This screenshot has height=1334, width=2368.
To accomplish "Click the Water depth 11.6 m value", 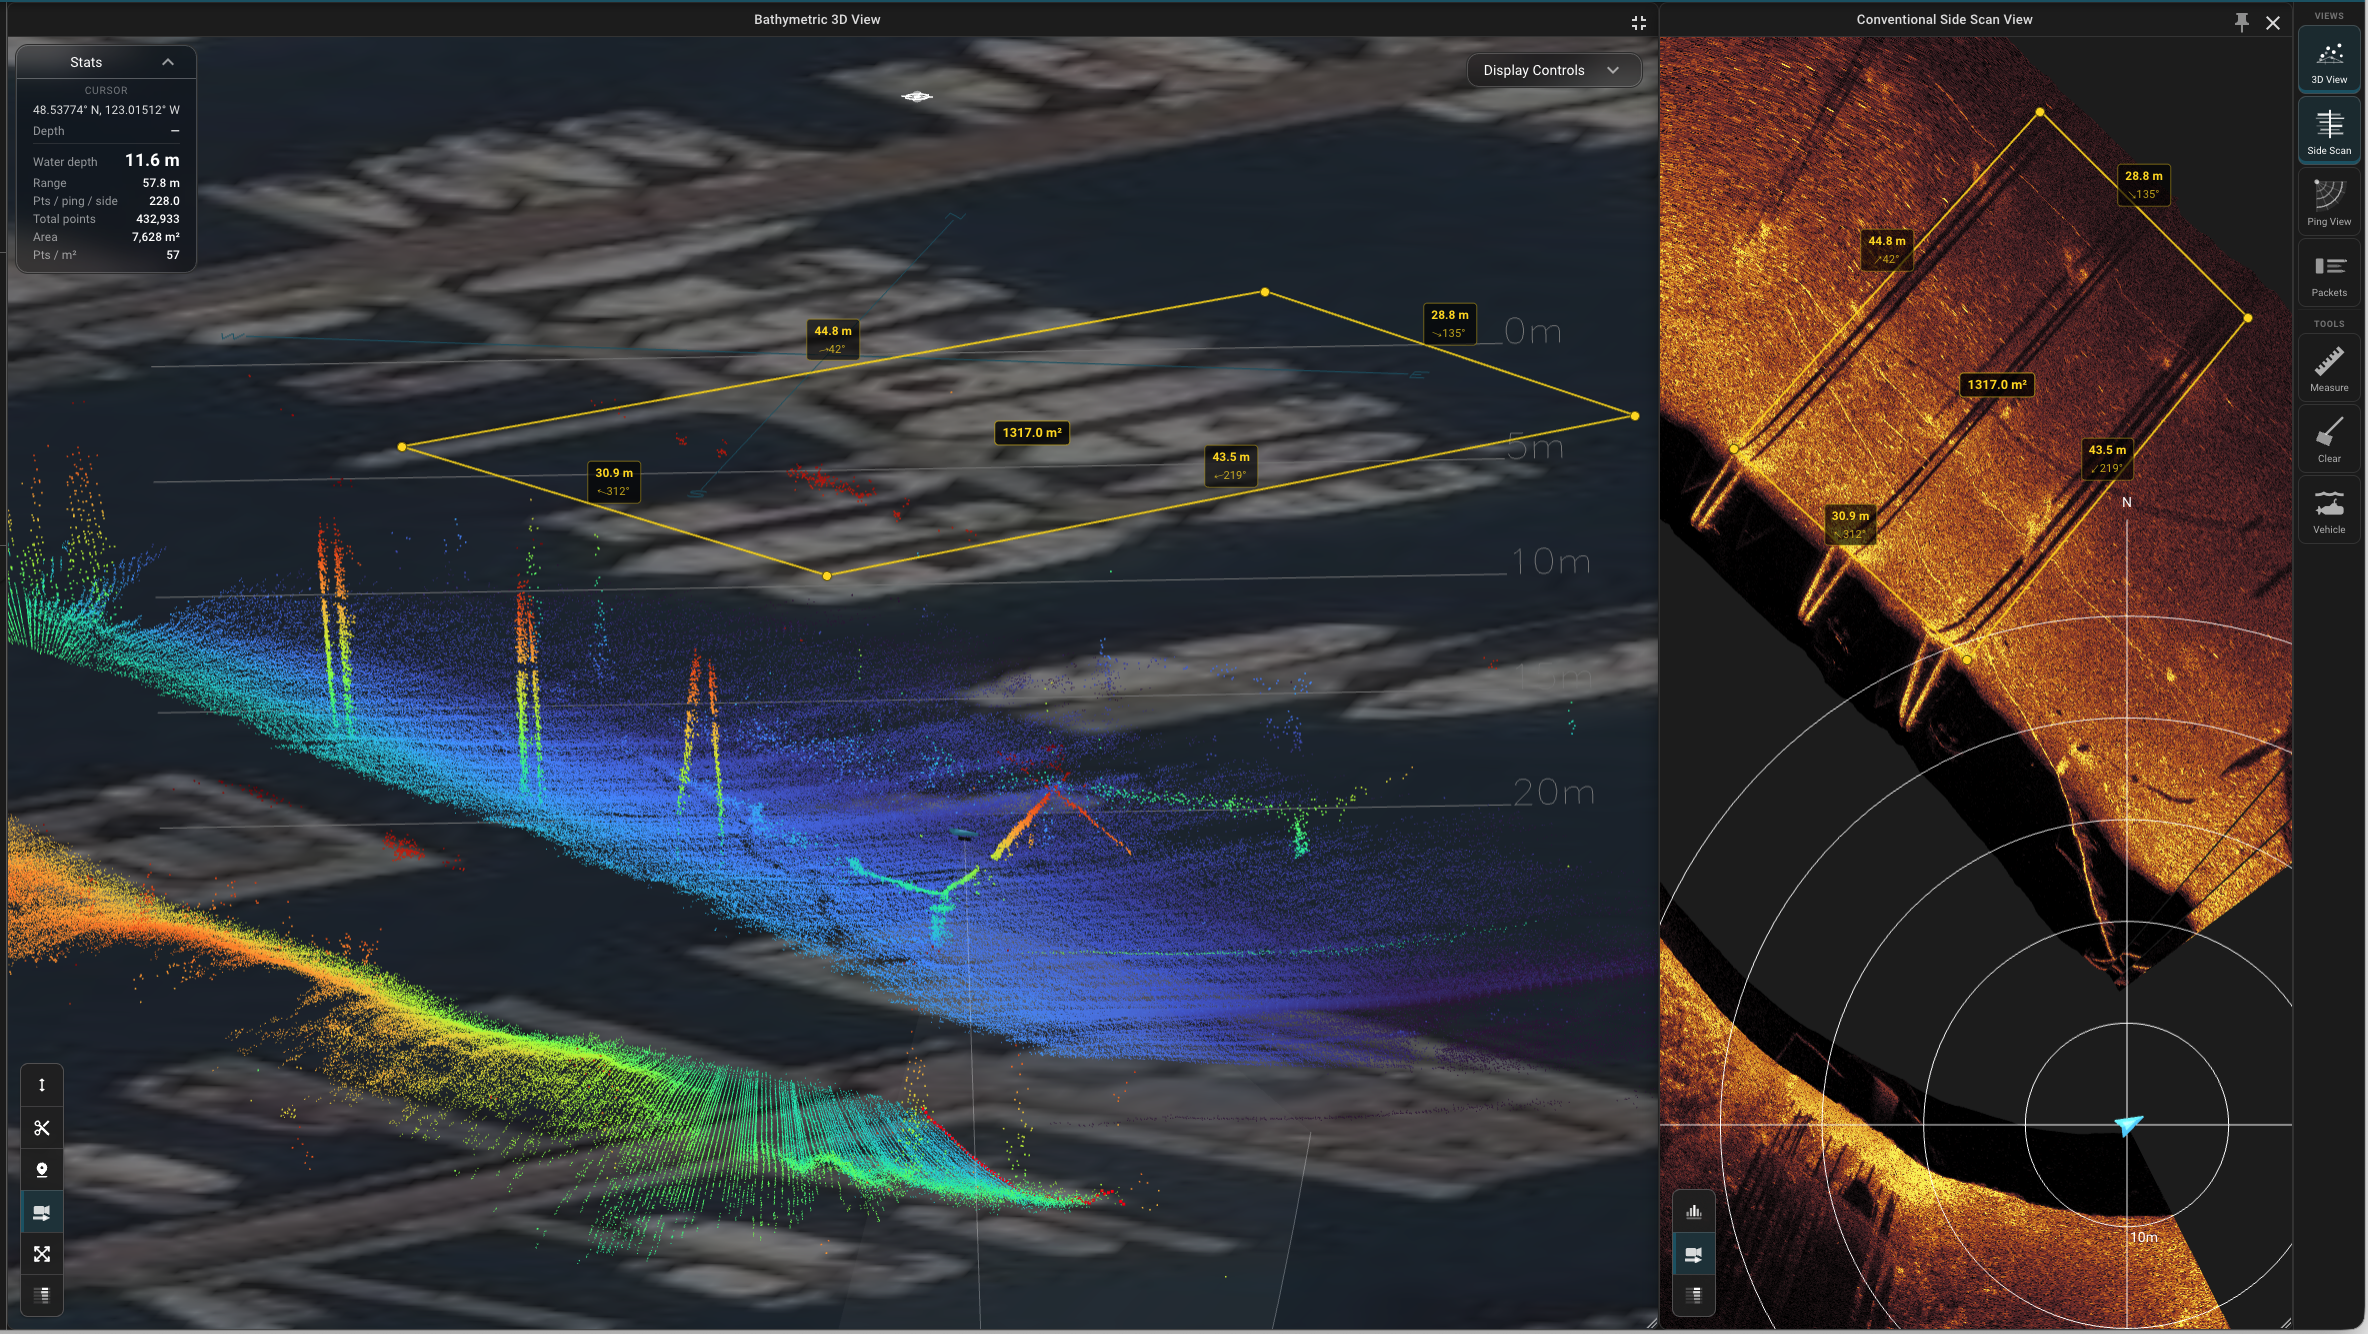I will point(152,160).
